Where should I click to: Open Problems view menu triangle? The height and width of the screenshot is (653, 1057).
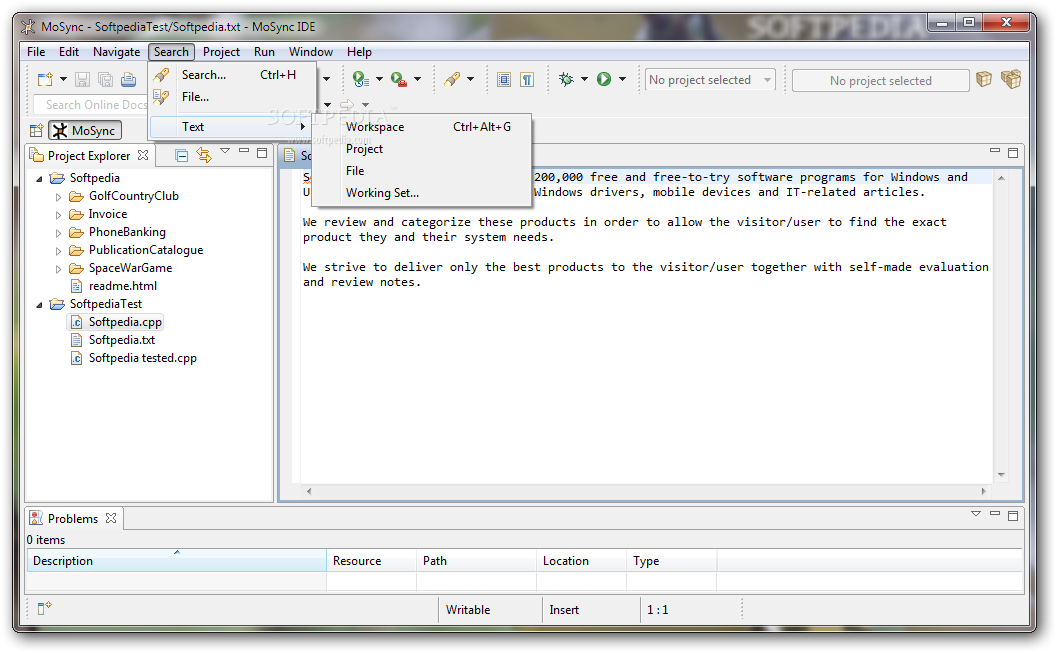pos(975,514)
